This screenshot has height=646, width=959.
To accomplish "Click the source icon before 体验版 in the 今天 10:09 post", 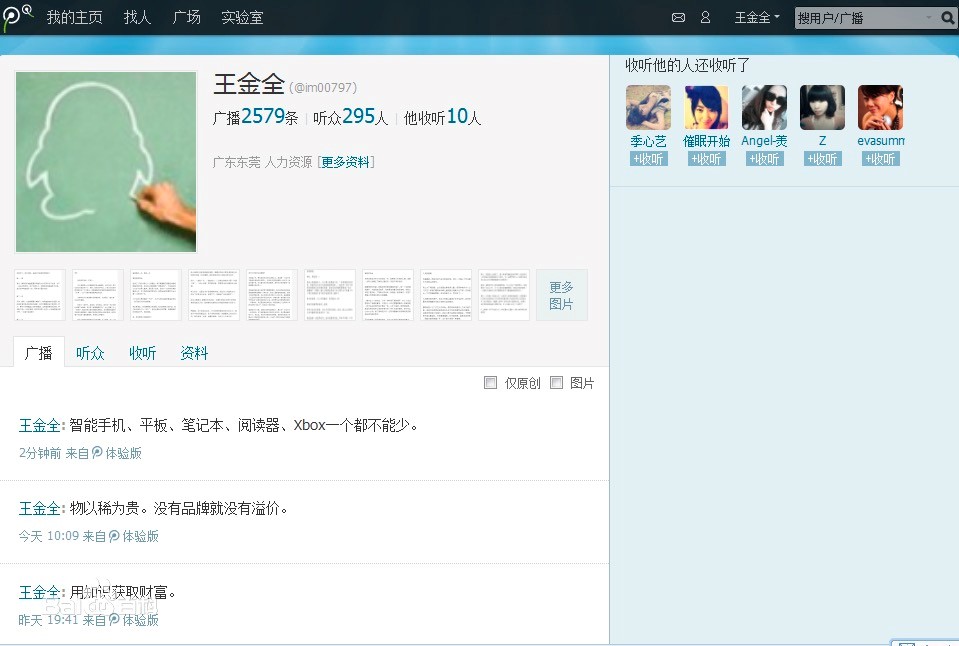I will point(114,536).
